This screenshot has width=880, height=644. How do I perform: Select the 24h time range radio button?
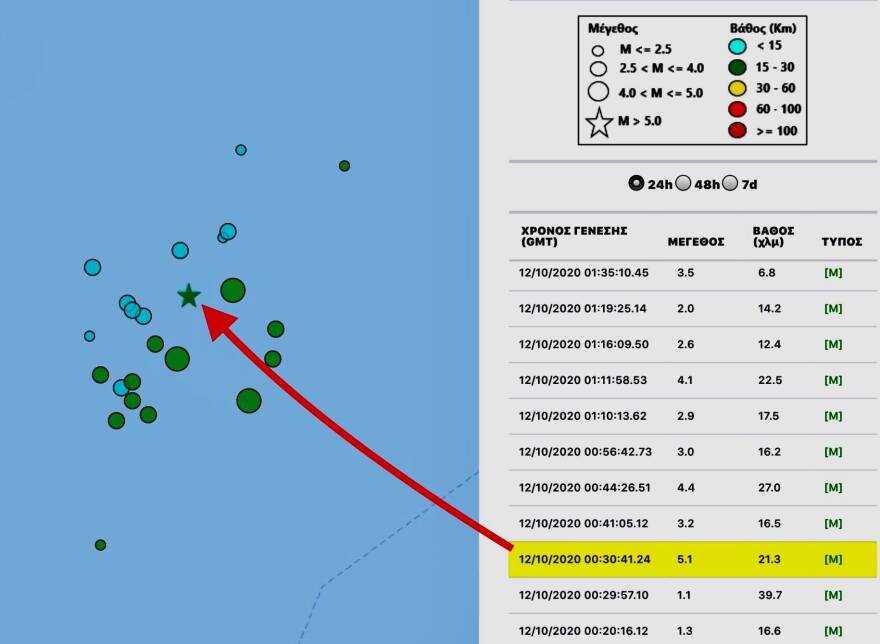[636, 183]
